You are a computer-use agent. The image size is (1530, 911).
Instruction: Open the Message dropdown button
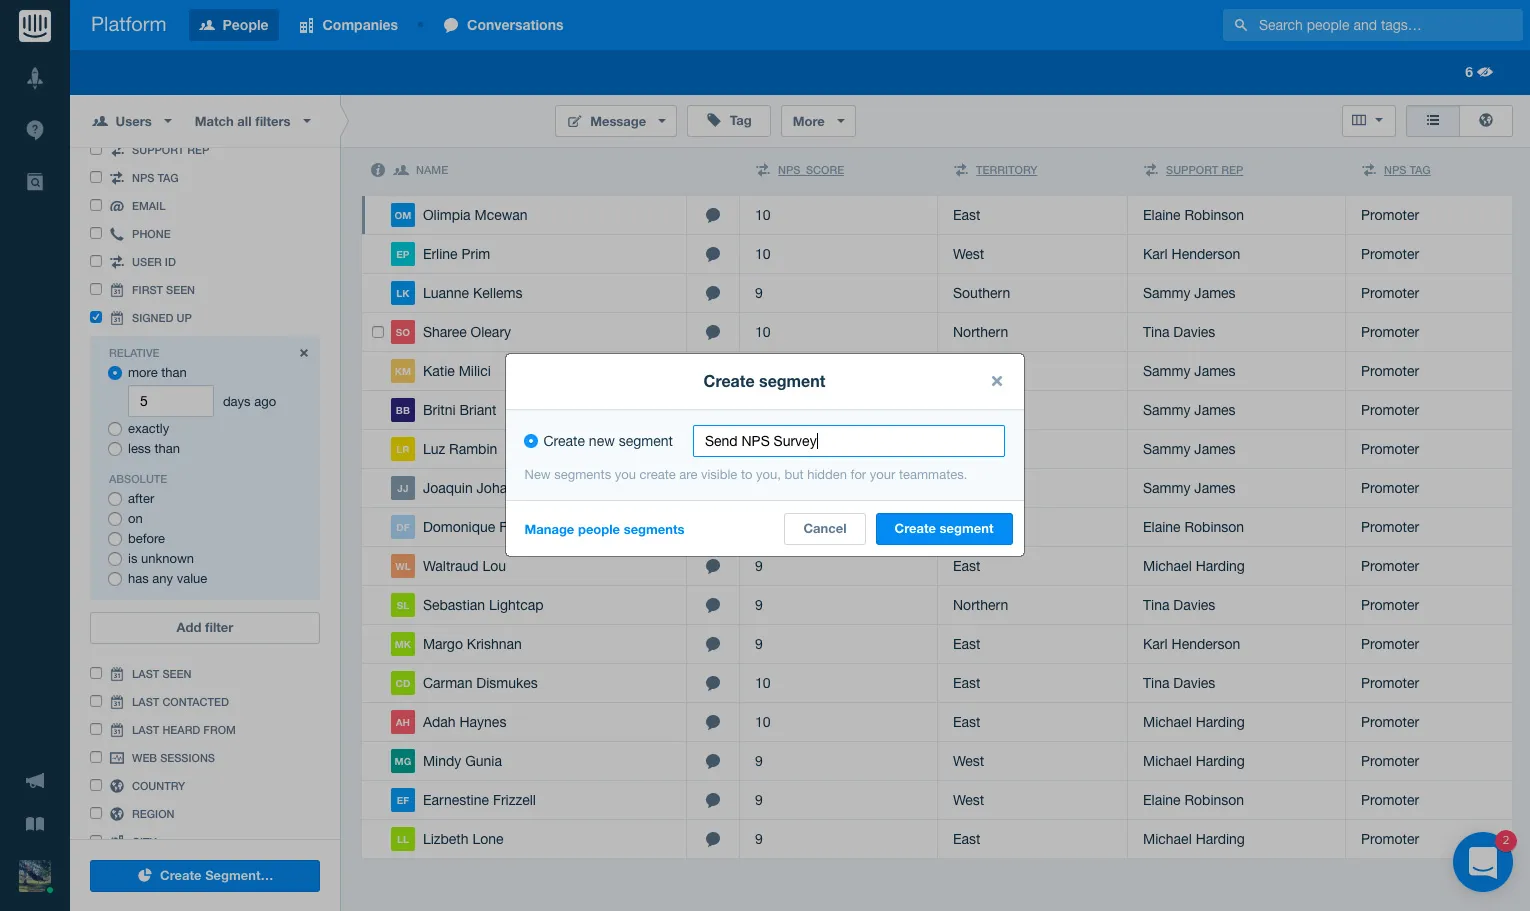616,121
